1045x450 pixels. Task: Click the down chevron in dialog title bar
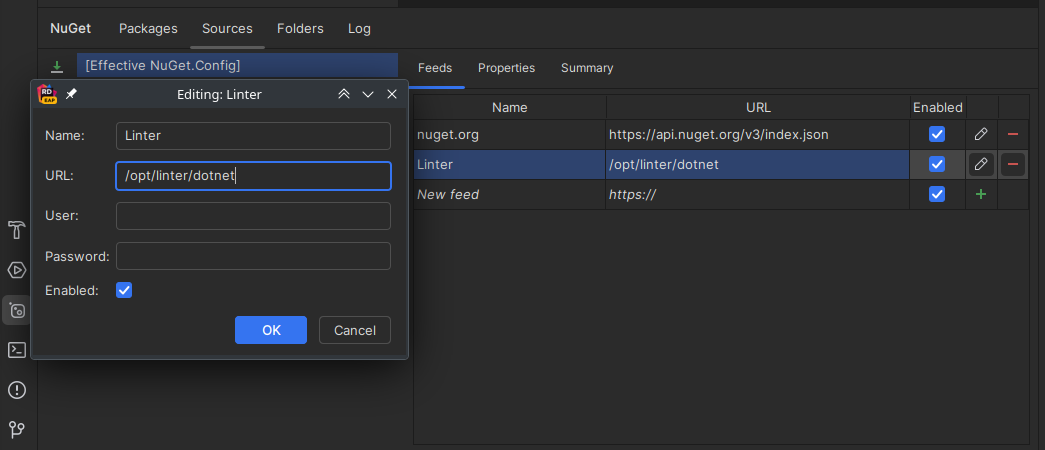pyautogui.click(x=368, y=94)
